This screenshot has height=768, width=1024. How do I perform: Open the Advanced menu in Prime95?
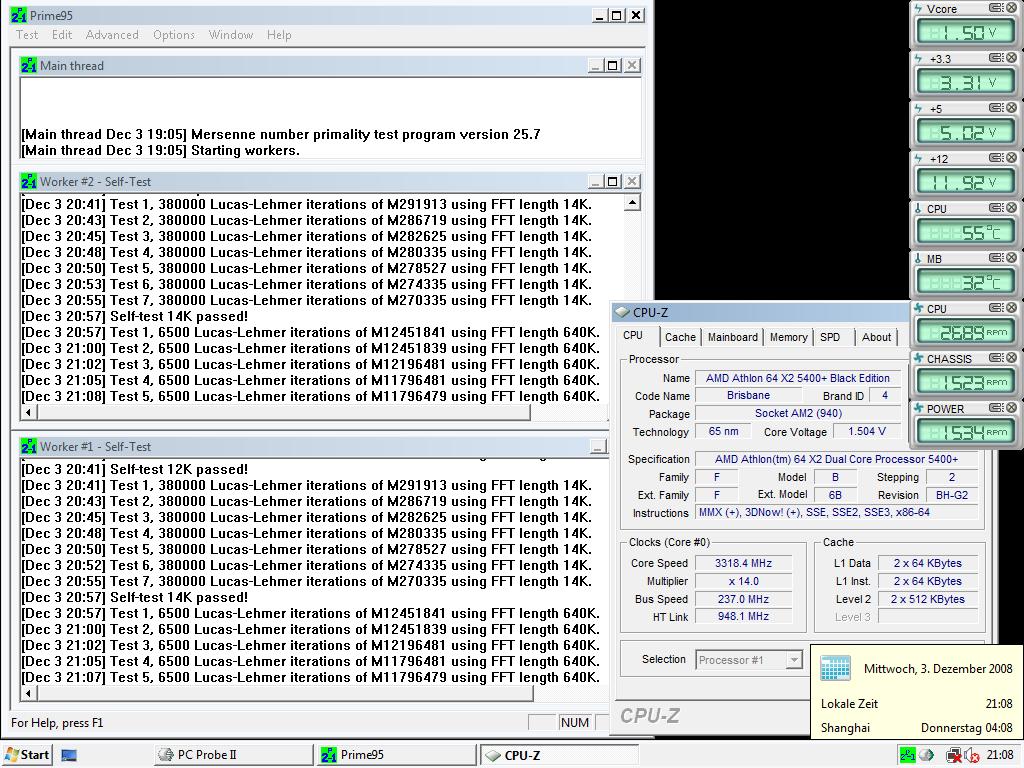(112, 35)
